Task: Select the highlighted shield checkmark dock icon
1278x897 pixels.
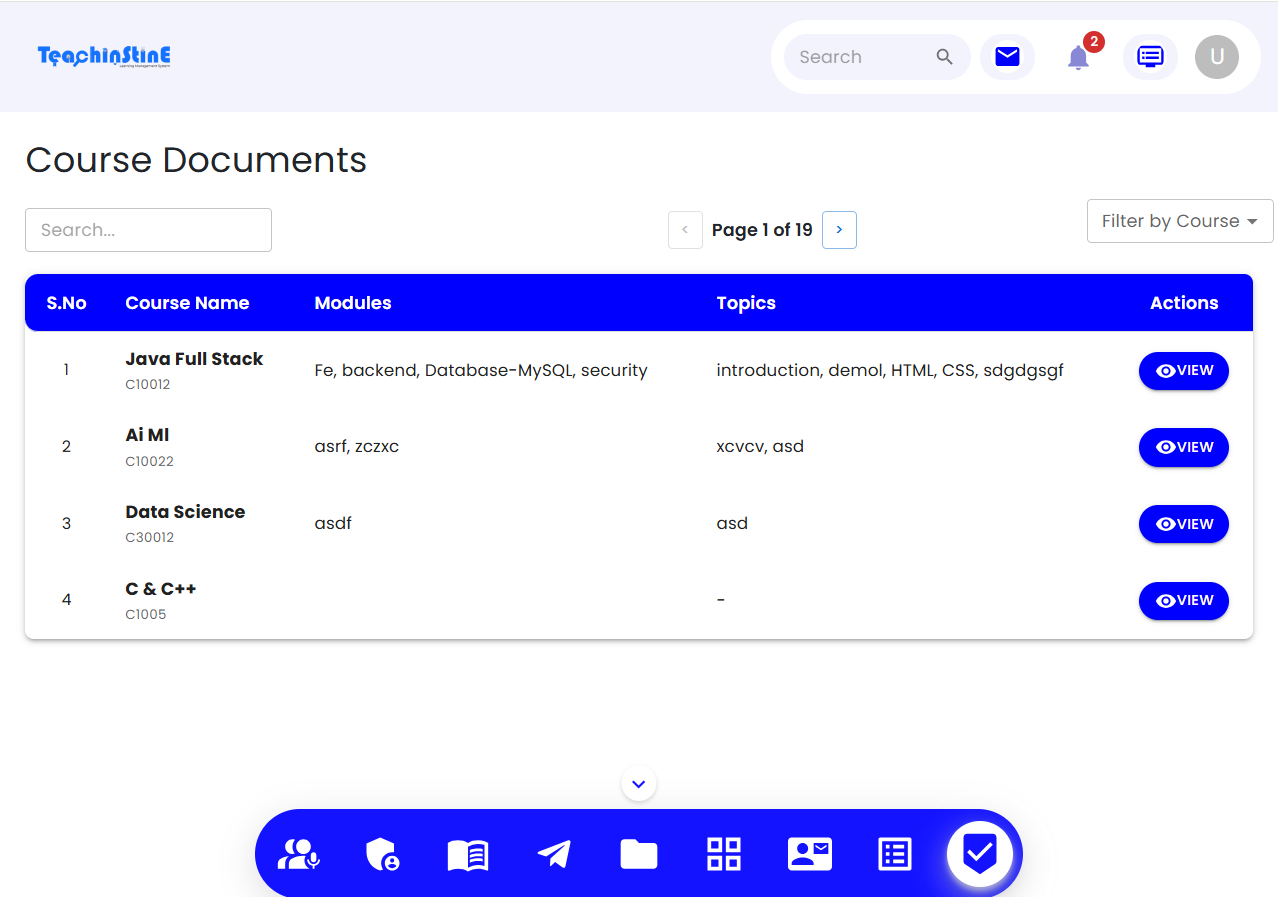Action: (x=980, y=854)
